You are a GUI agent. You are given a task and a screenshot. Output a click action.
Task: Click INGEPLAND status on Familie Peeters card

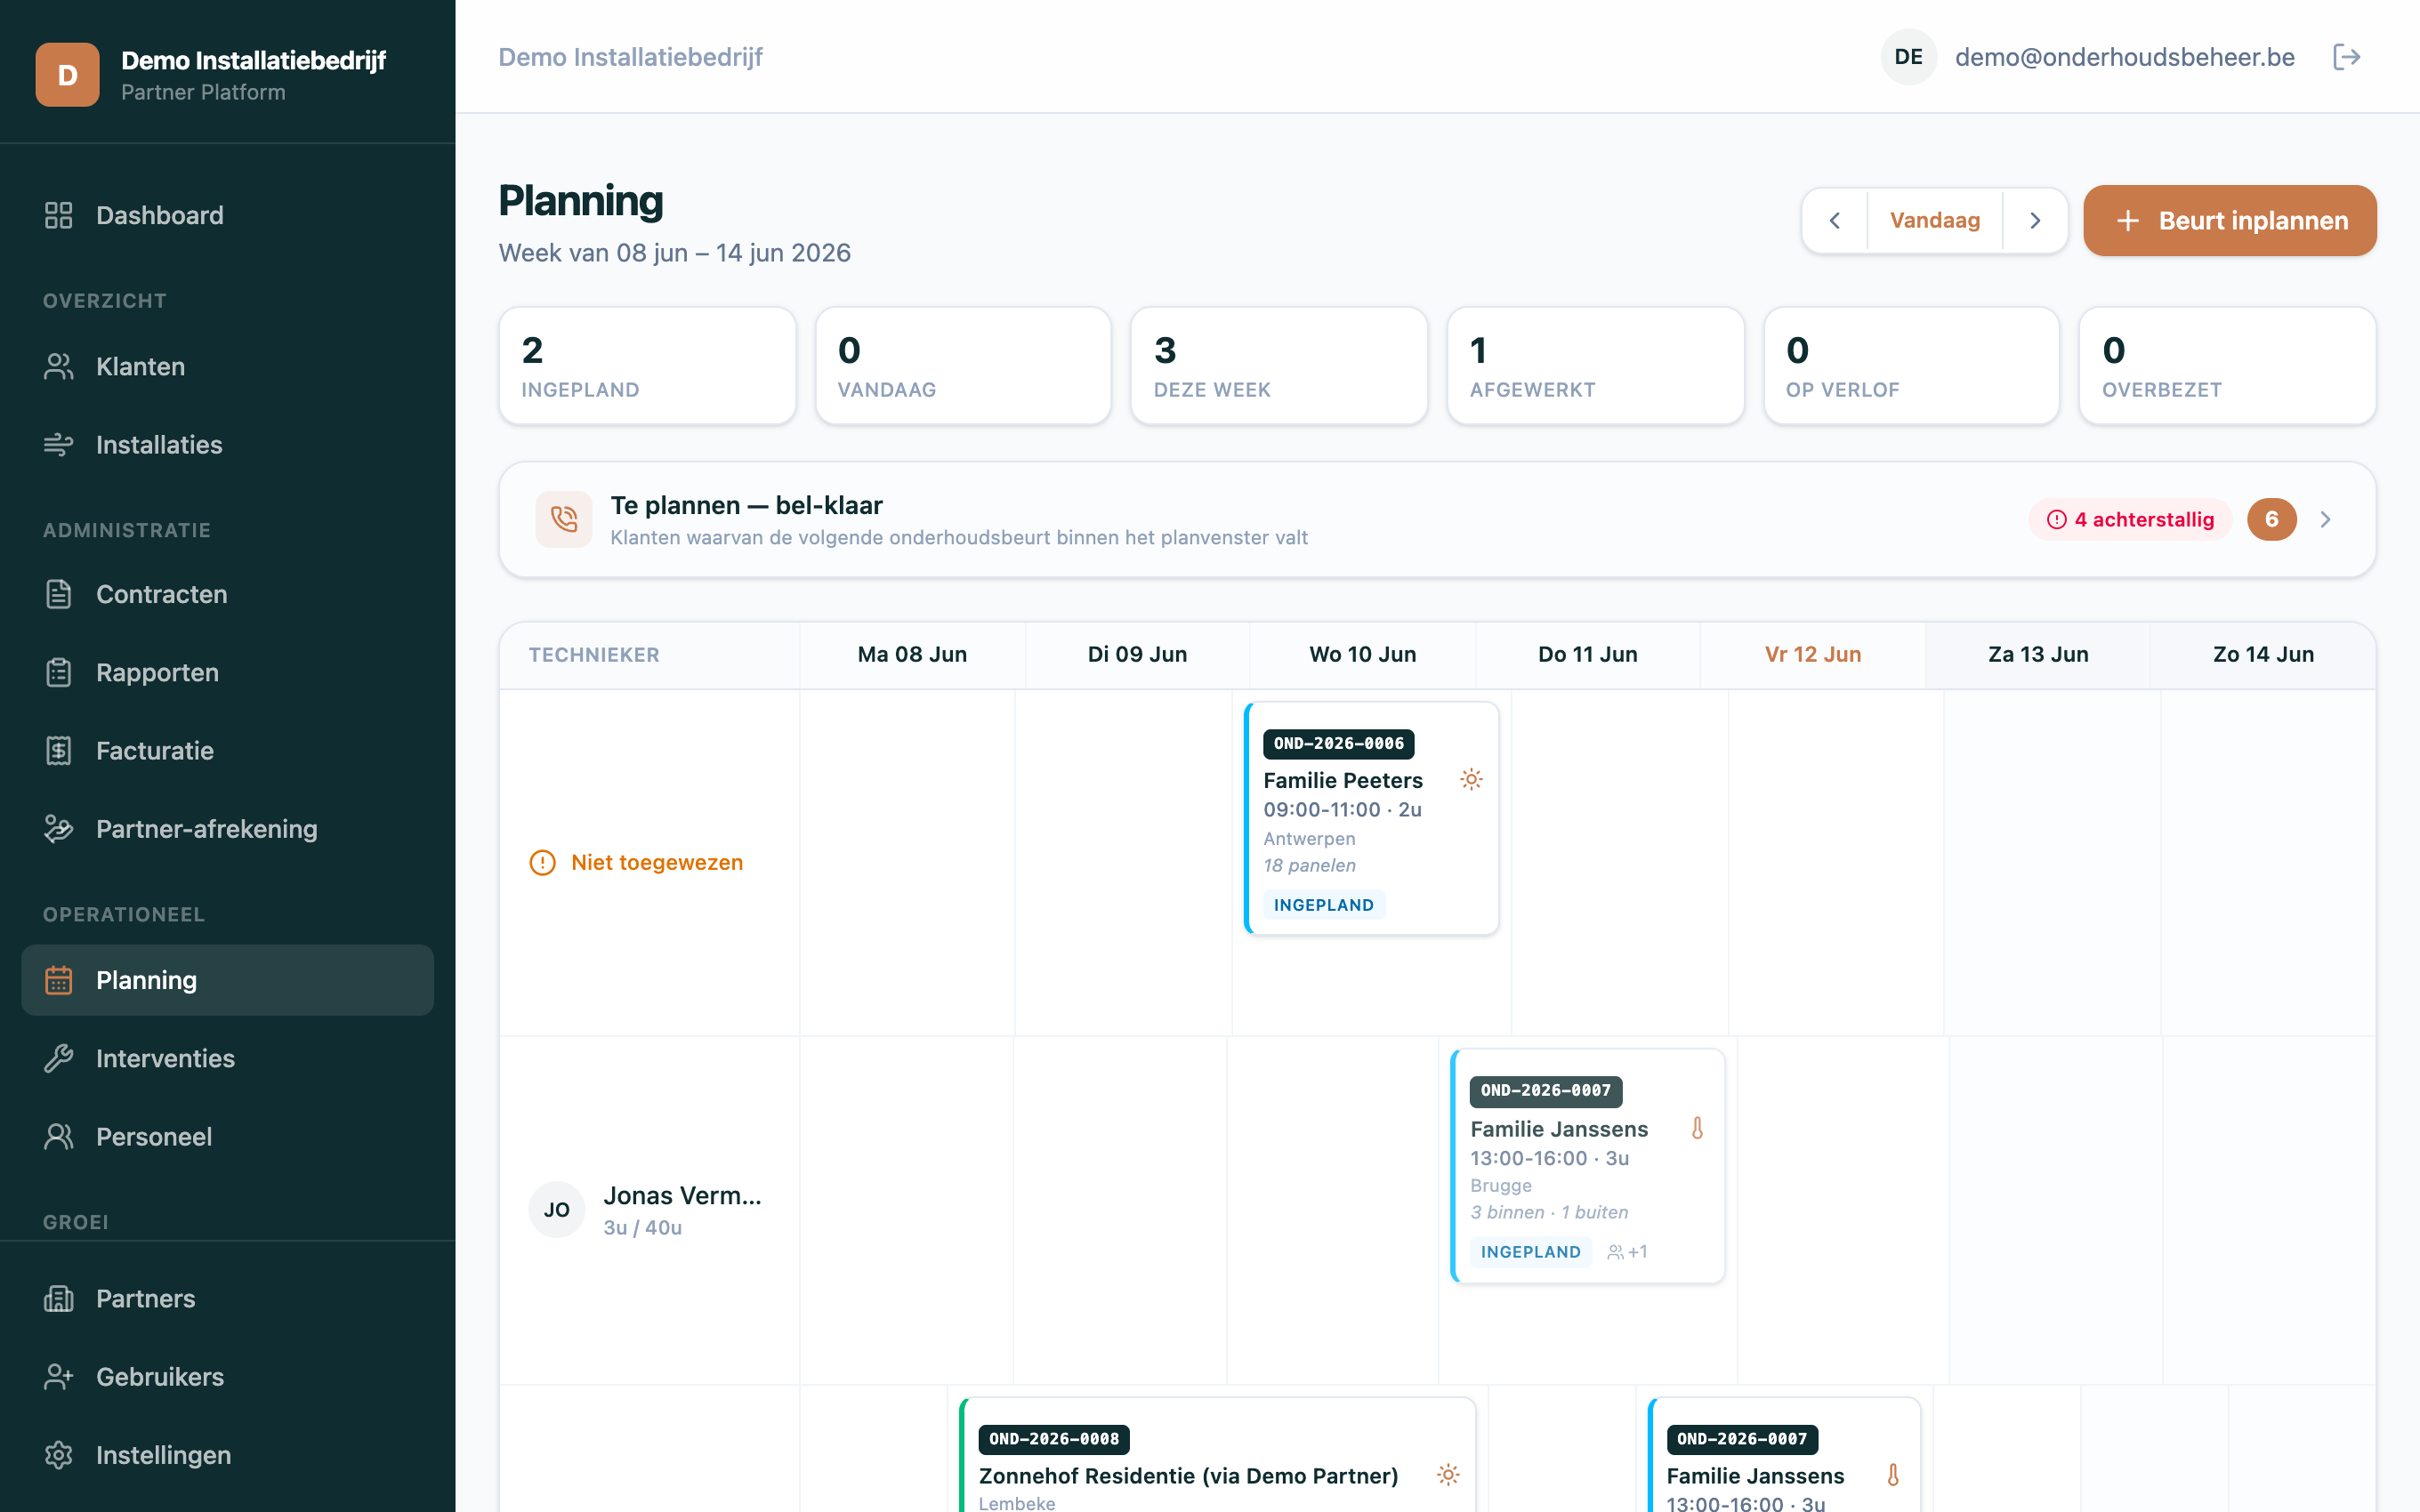(1324, 905)
